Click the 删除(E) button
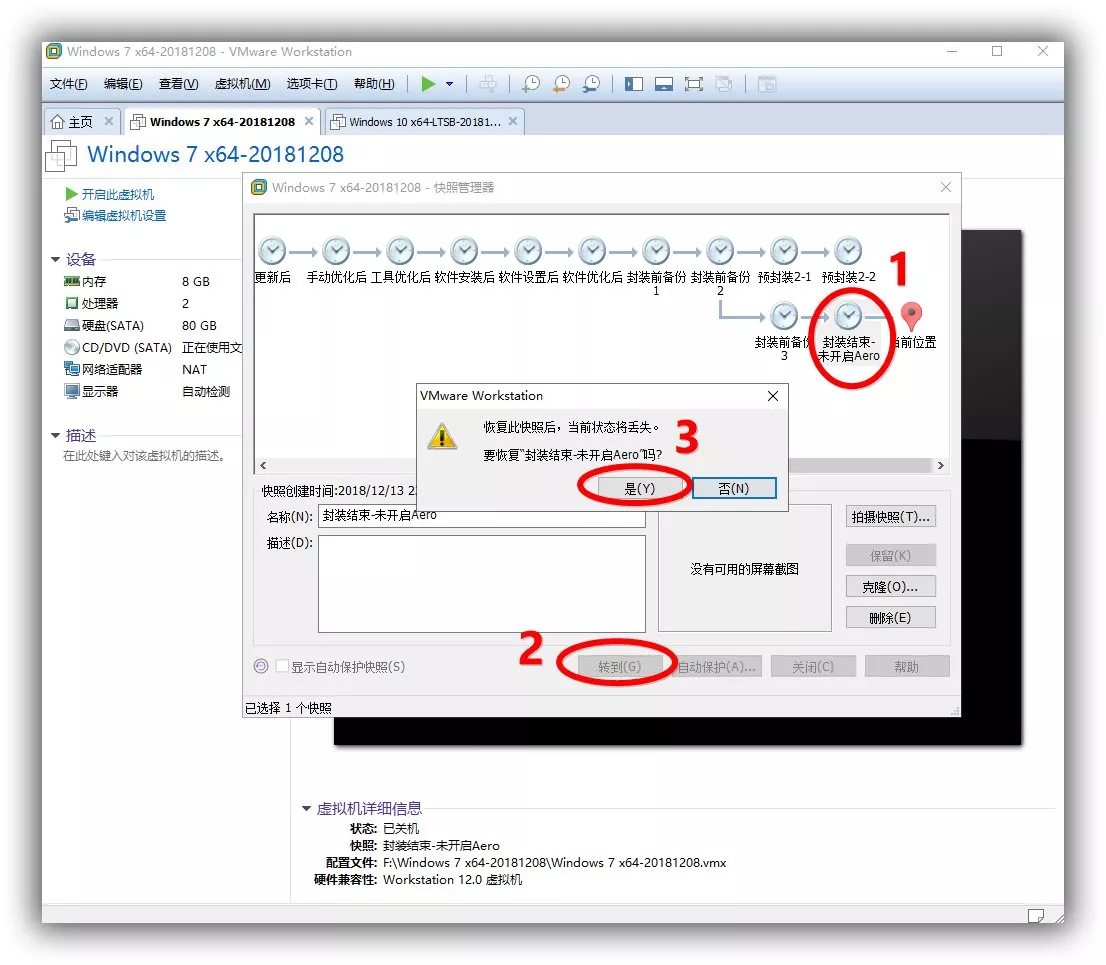This screenshot has height=965, width=1106. [891, 618]
